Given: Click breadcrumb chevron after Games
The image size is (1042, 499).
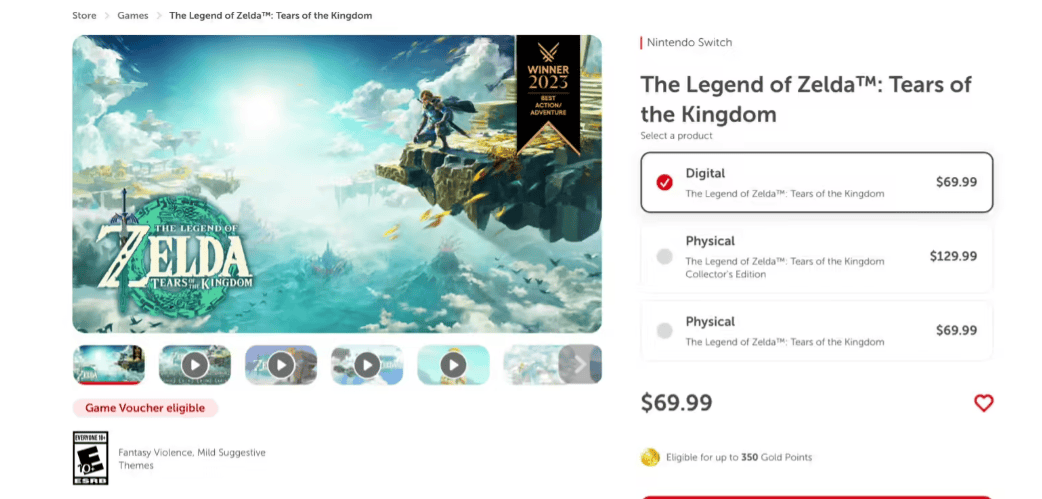Looking at the screenshot, I should 159,15.
